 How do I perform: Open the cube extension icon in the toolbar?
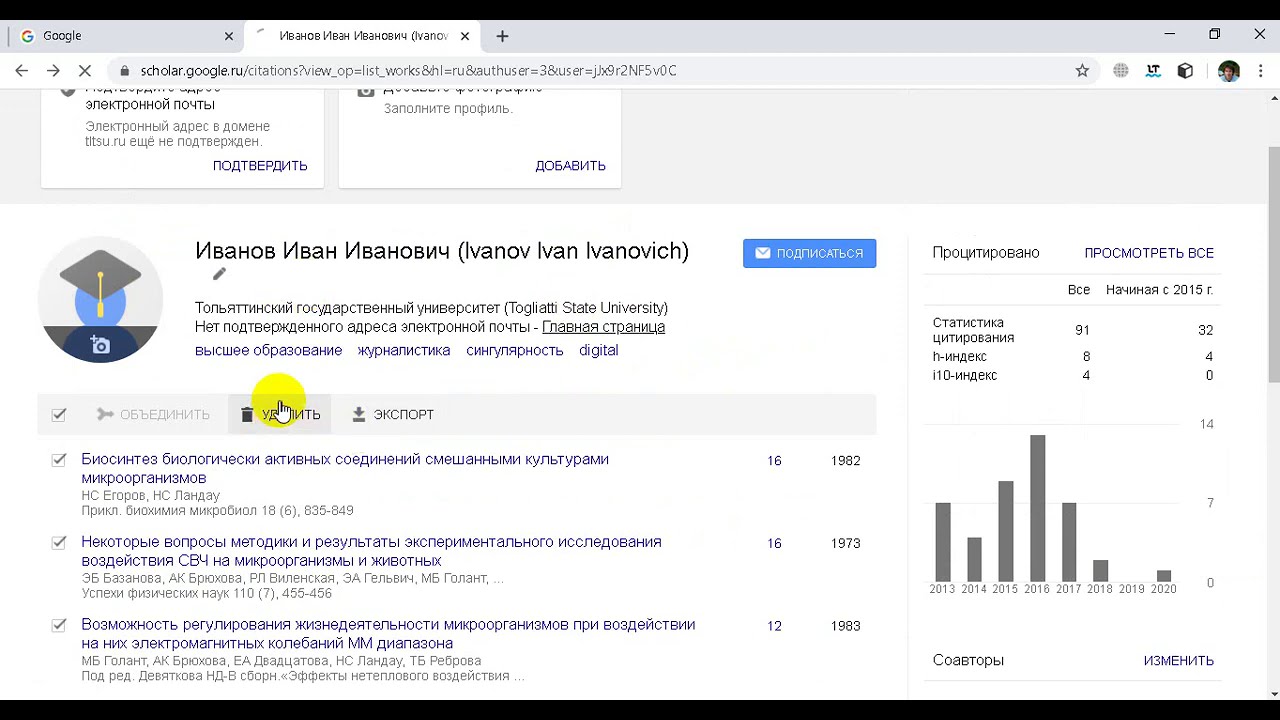(1185, 71)
